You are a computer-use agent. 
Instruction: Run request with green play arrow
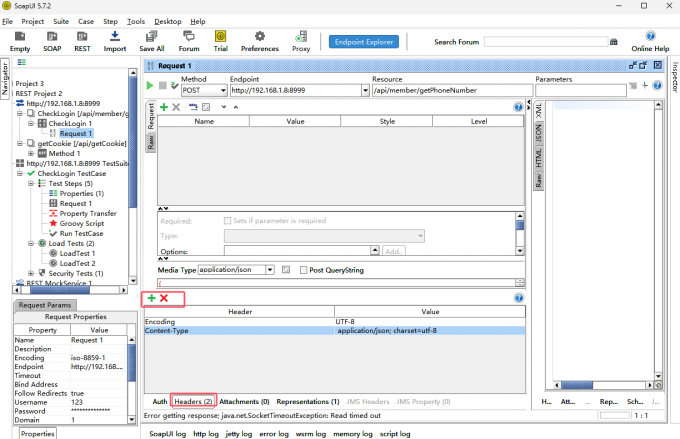[150, 85]
